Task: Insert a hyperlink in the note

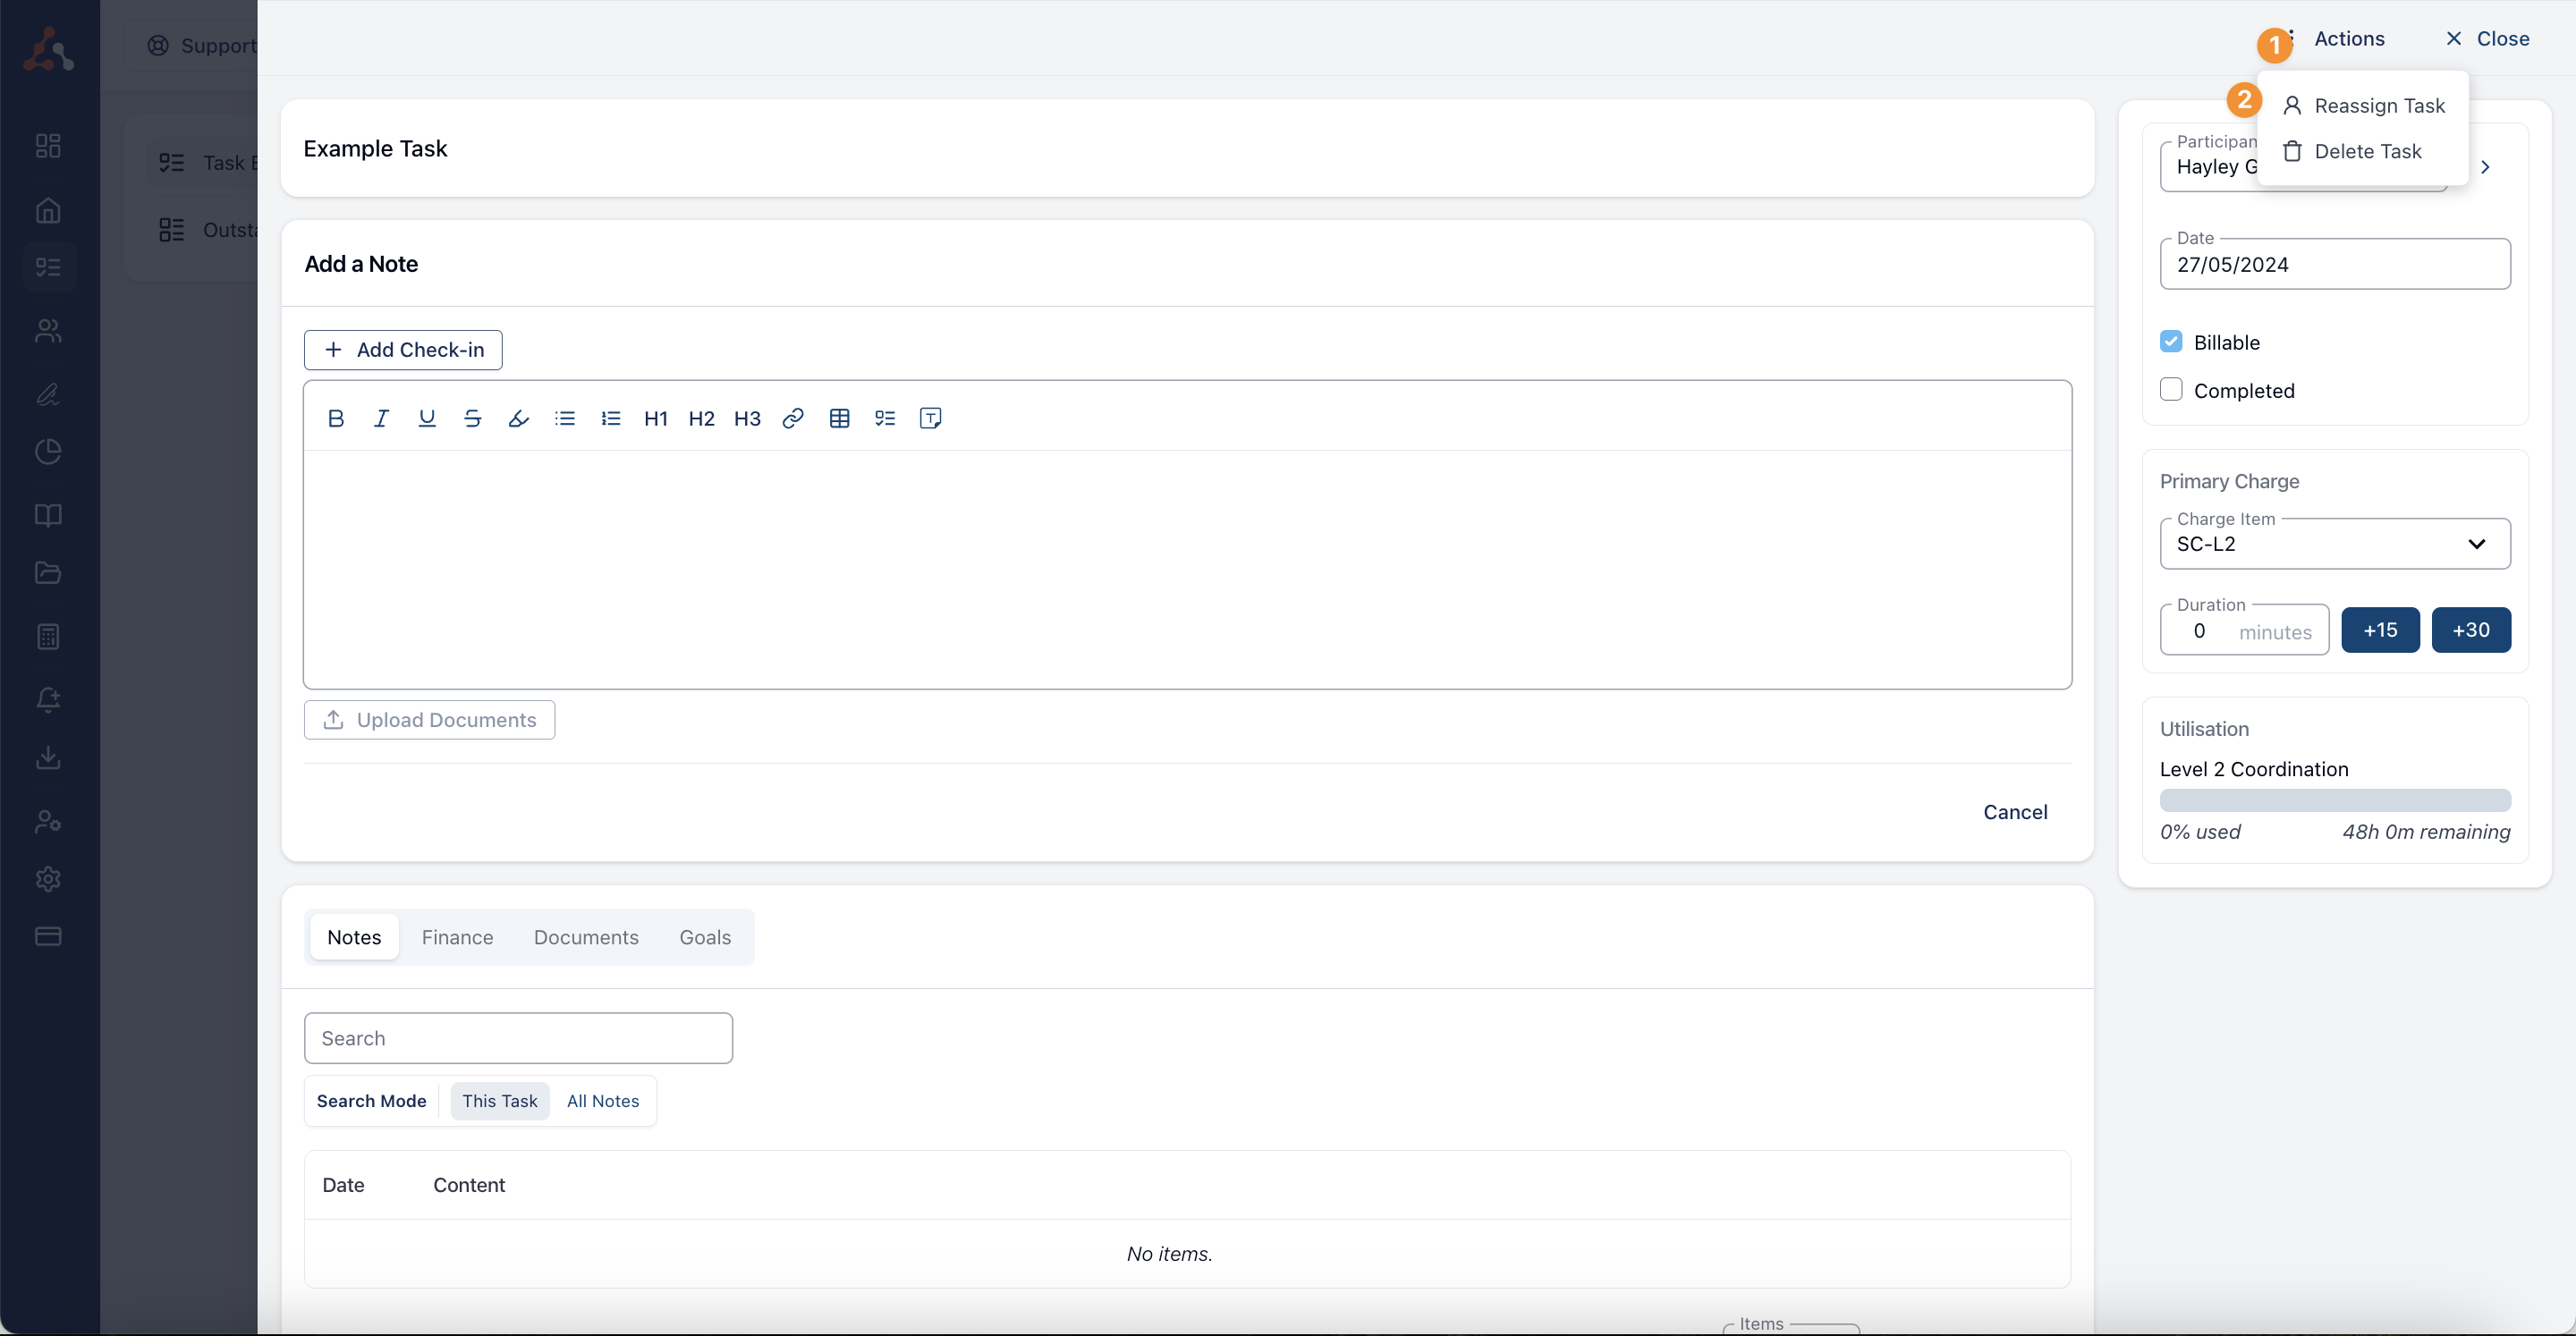Action: point(793,418)
